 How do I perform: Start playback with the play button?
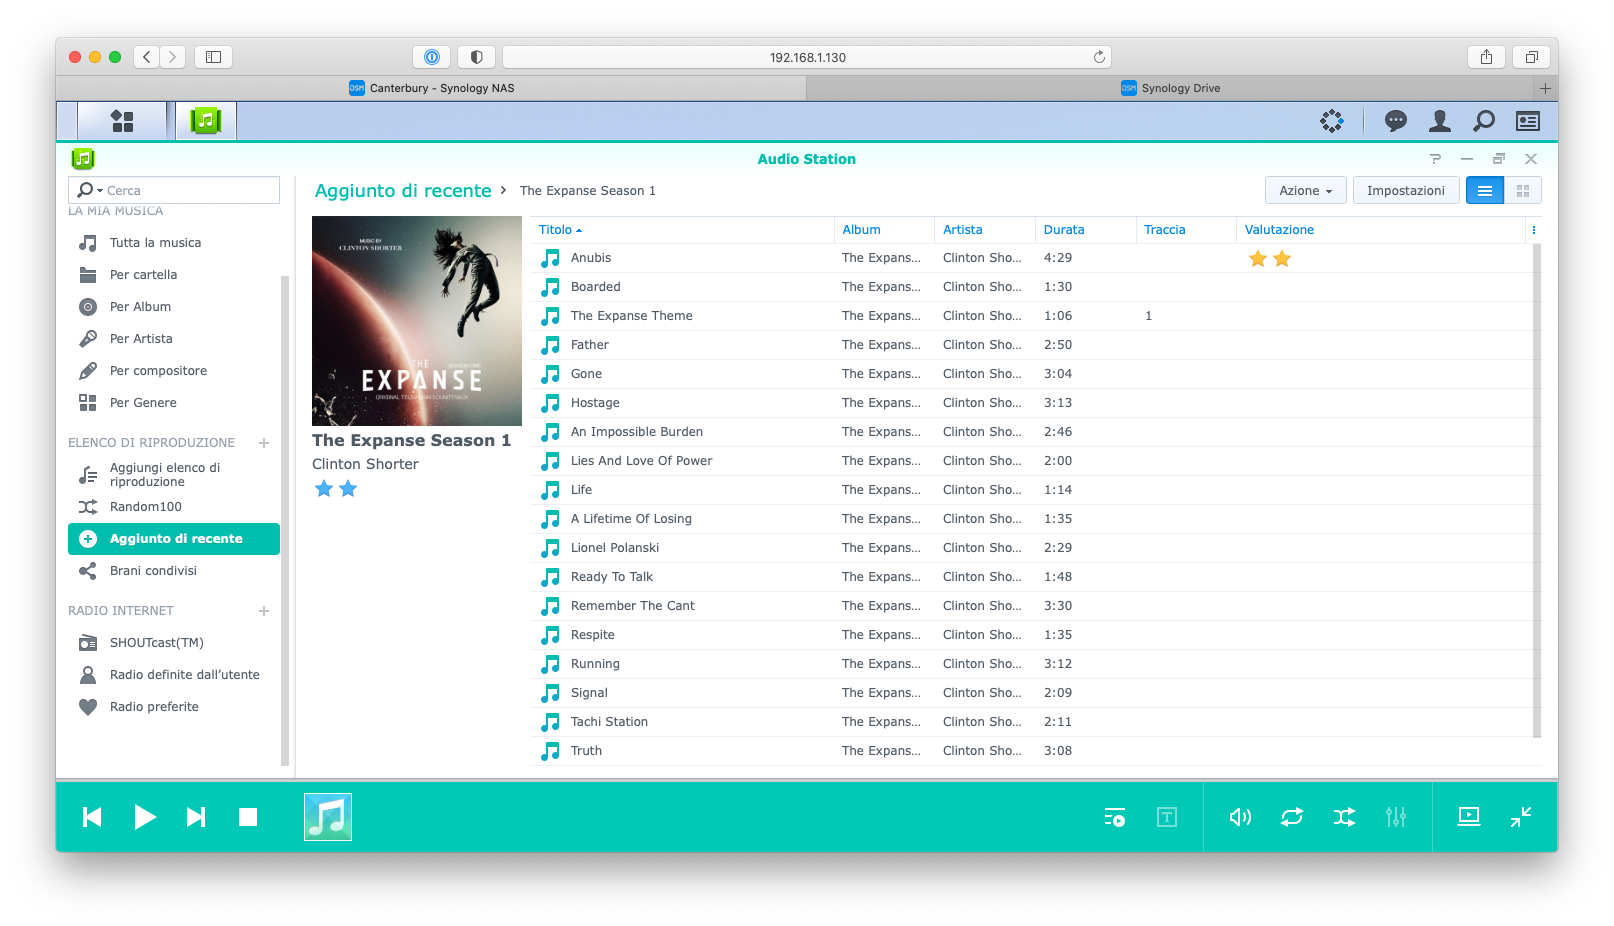(145, 817)
